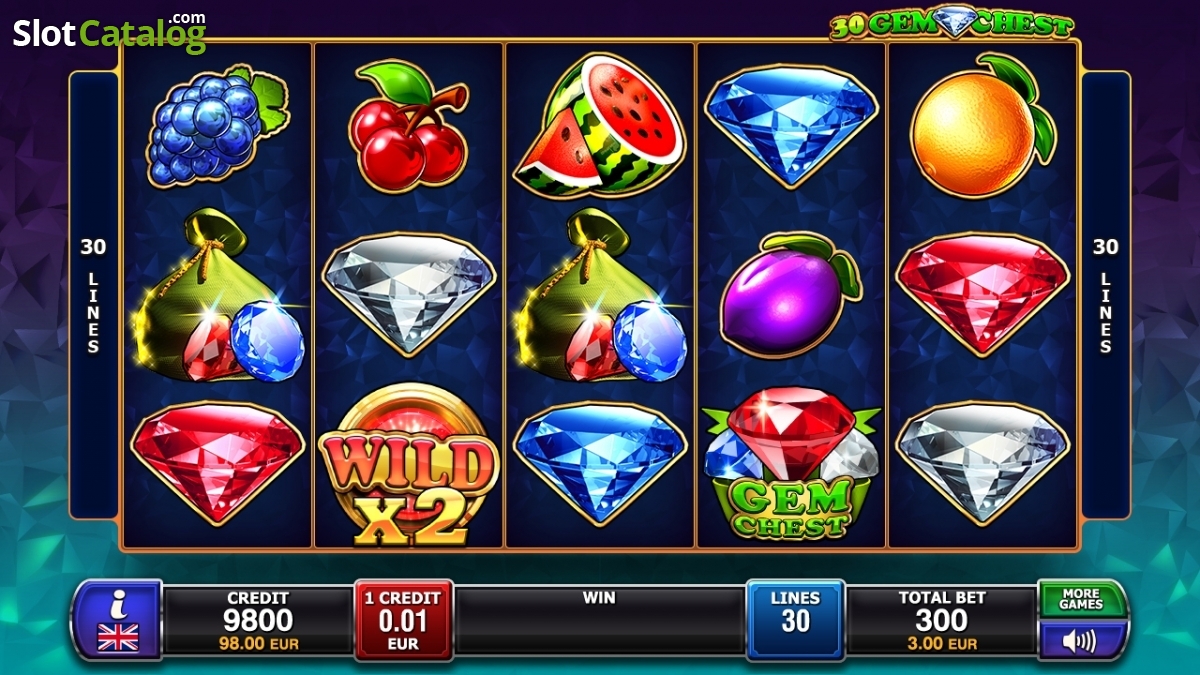Image resolution: width=1200 pixels, height=675 pixels.
Task: Click the Gem Chest scatter symbol
Action: pyautogui.click(x=790, y=464)
